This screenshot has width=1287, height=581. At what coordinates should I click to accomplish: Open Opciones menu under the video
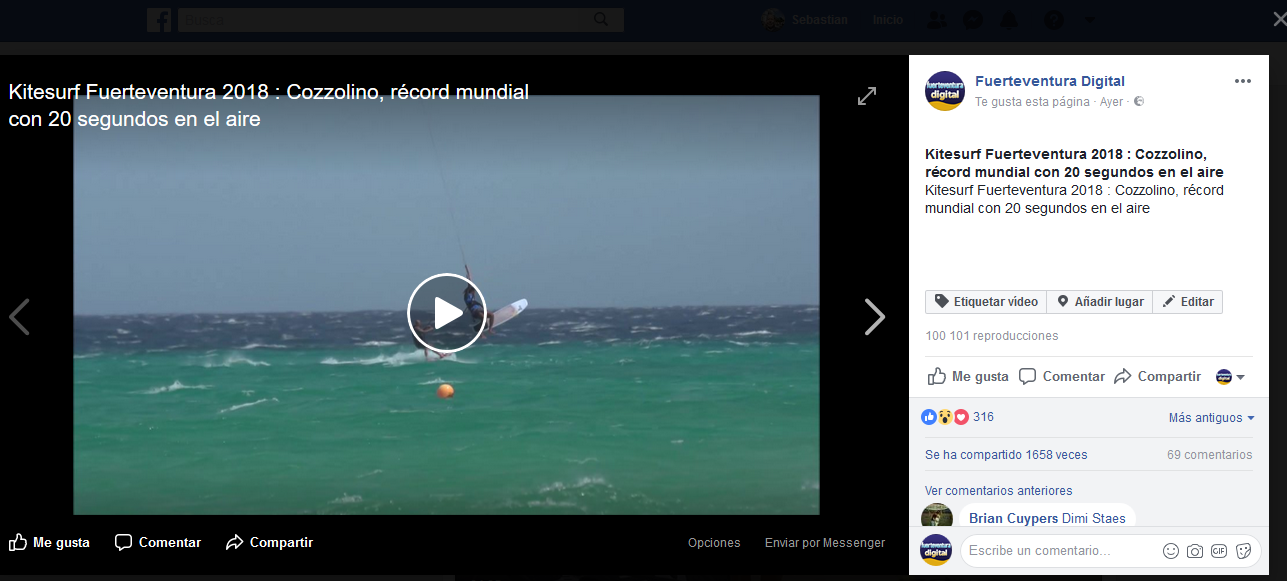tap(714, 543)
